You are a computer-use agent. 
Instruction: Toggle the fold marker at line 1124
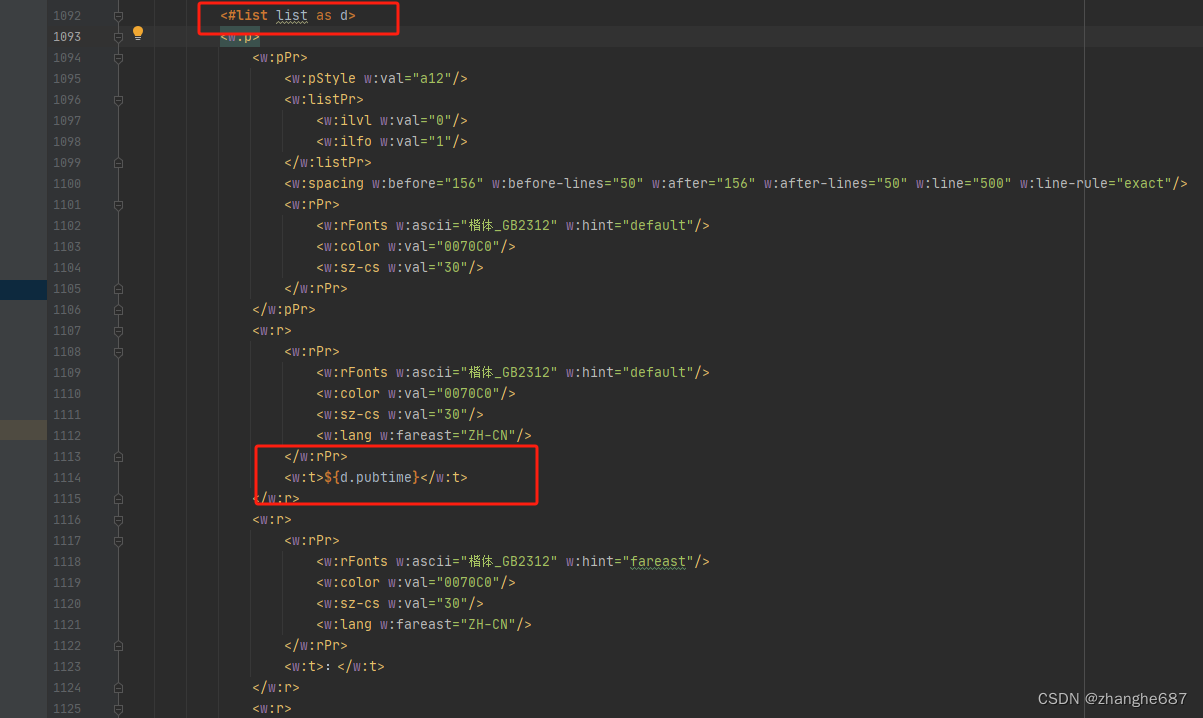tap(118, 688)
